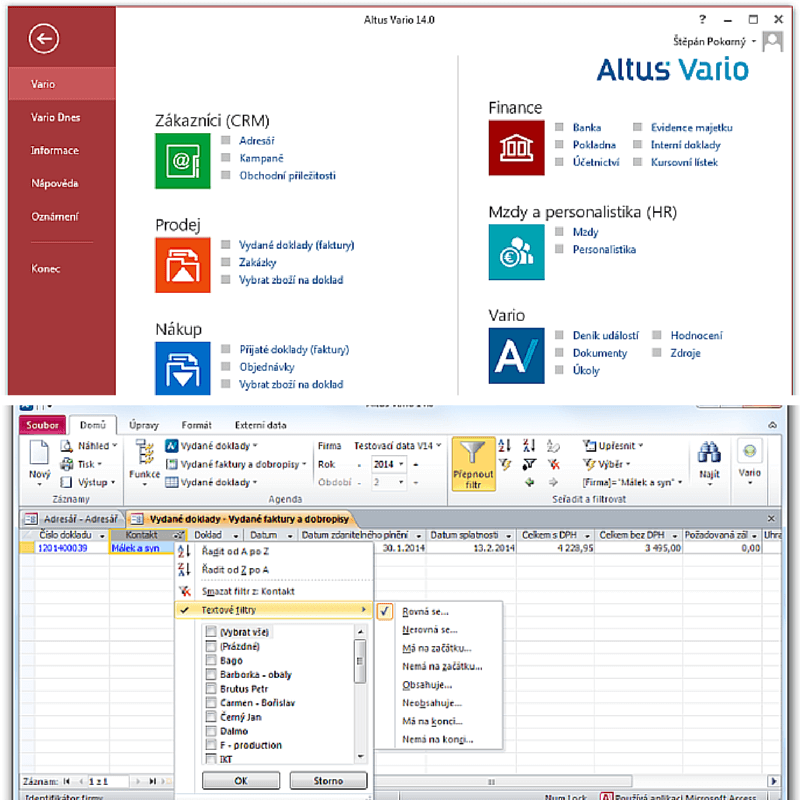Open Vydané doklady (faktury) link
Viewport: 800px width, 800px height.
pos(296,245)
